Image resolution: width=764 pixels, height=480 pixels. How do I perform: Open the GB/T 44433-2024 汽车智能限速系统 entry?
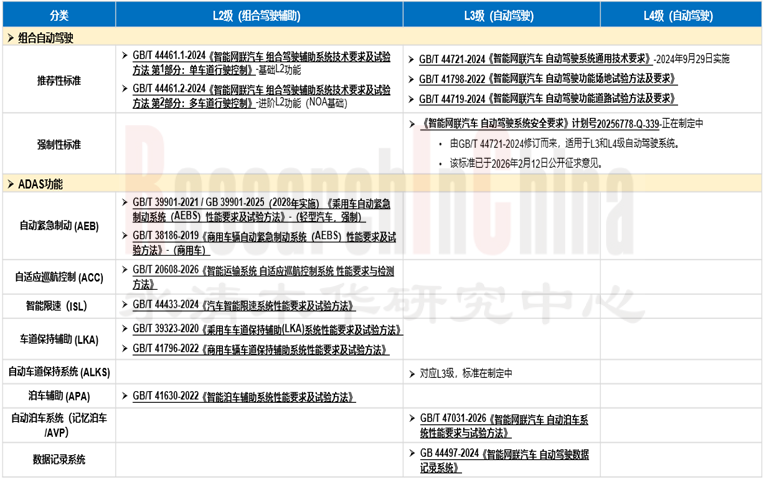[244, 306]
